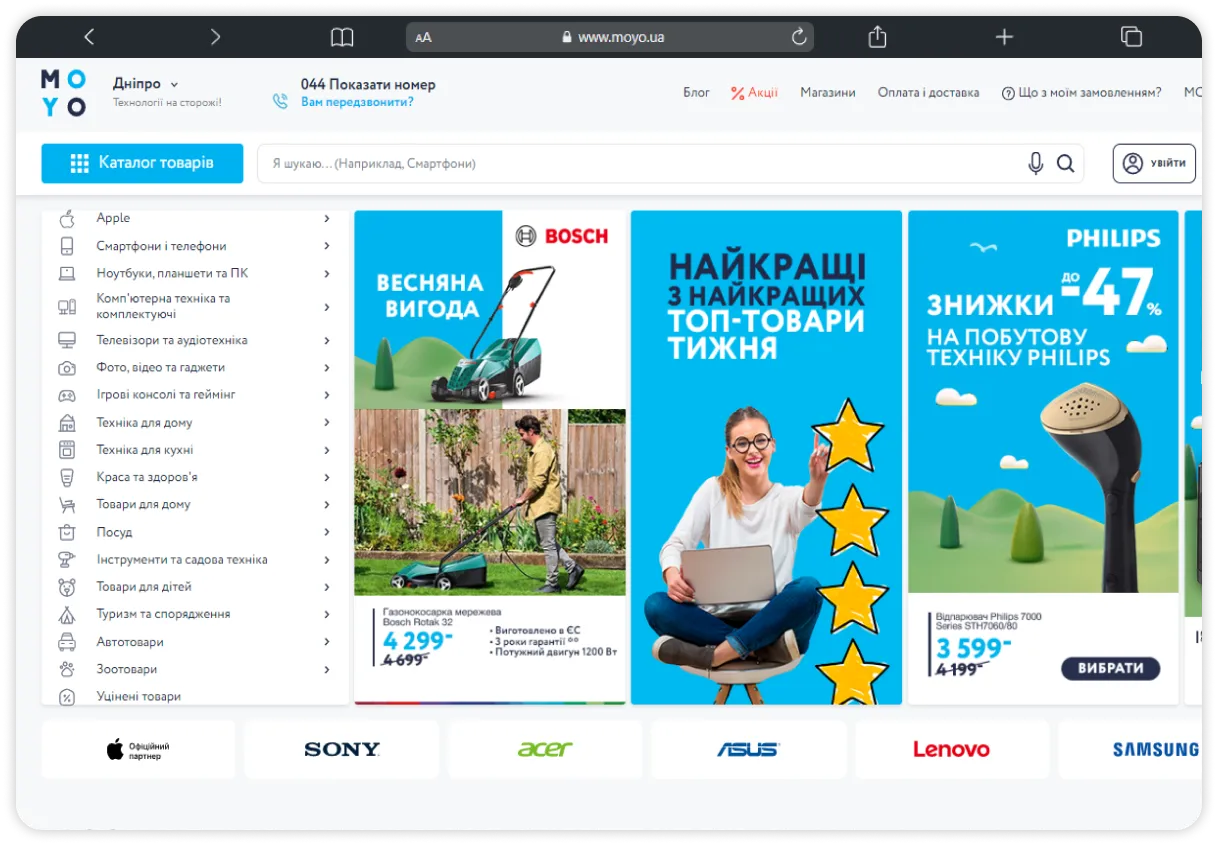Expand Телевізори та аудіотехніка arrow

coord(327,340)
